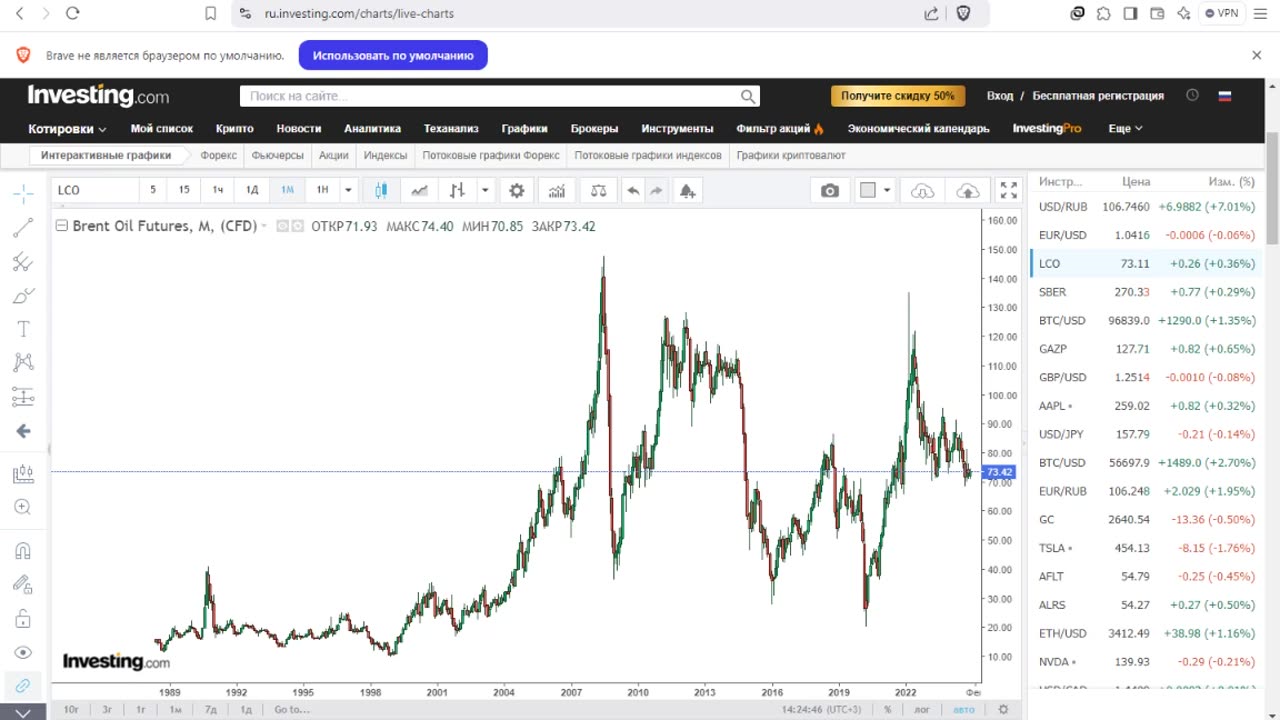1280x720 pixels.
Task: Toggle lock all drawing tools
Action: pos(23,618)
